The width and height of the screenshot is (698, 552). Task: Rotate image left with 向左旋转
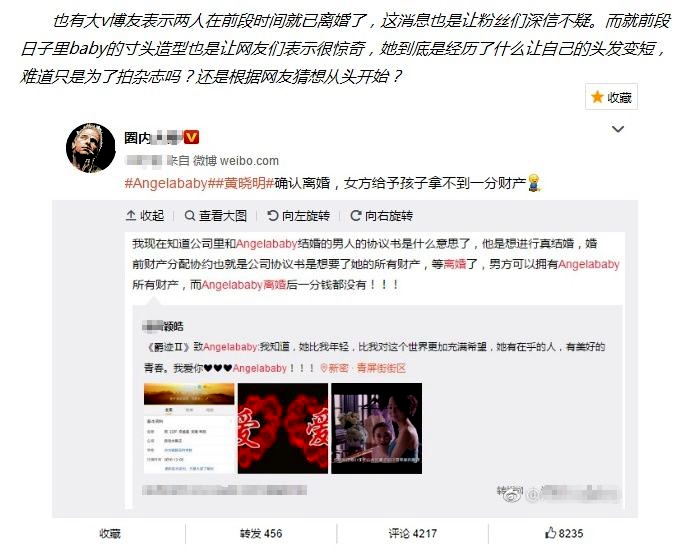pos(298,216)
